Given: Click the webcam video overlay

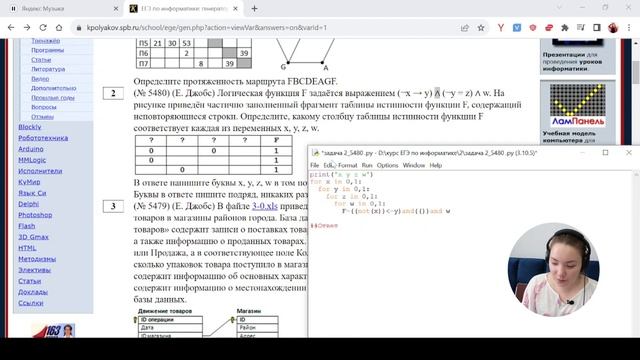Looking at the screenshot, I should 553,269.
